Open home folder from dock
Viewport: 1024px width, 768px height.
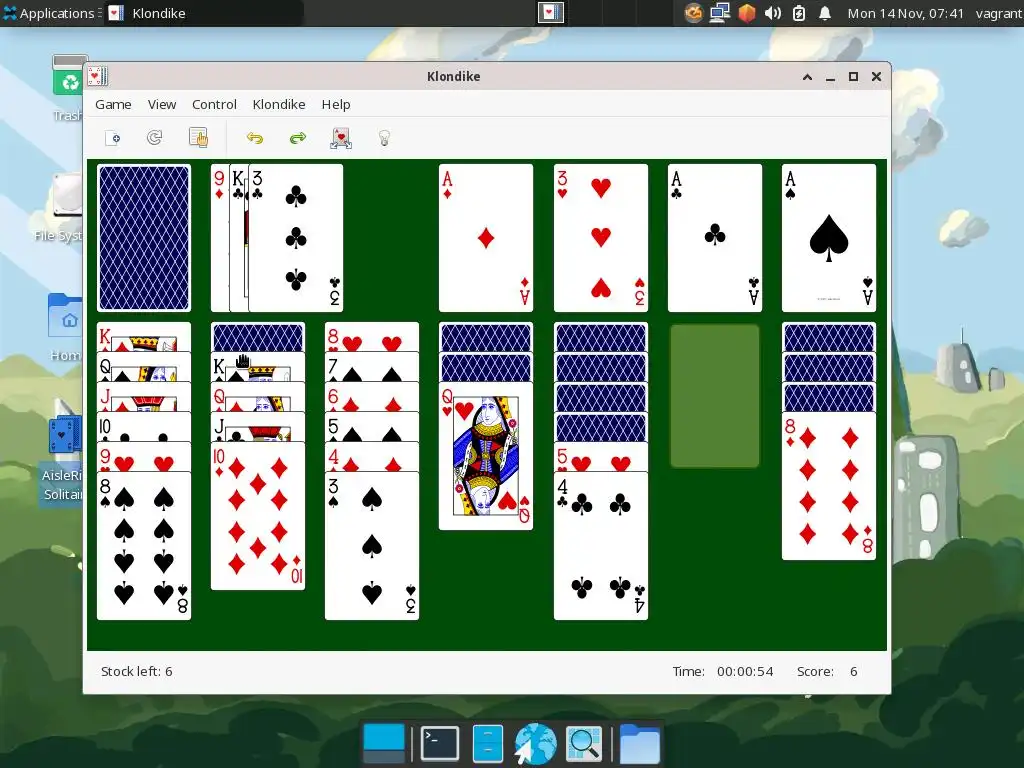tap(639, 743)
